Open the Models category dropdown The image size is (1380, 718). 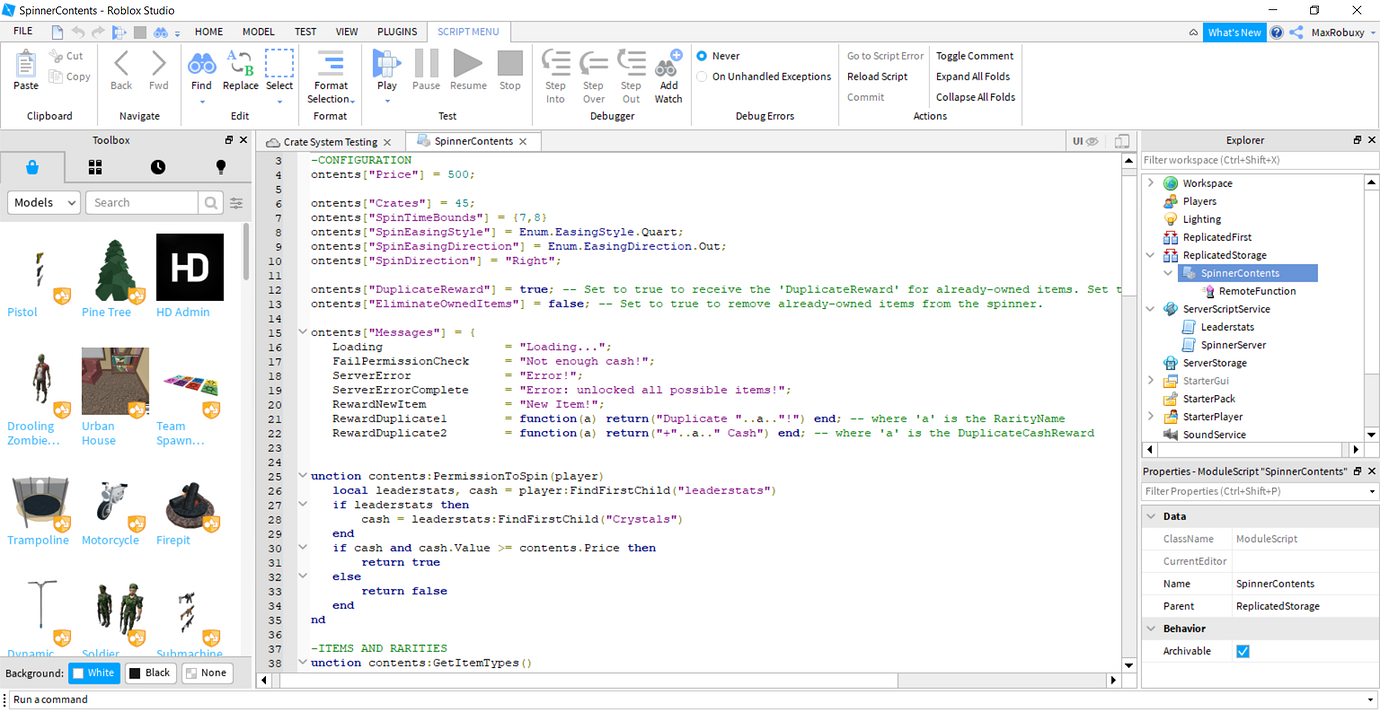(x=44, y=203)
